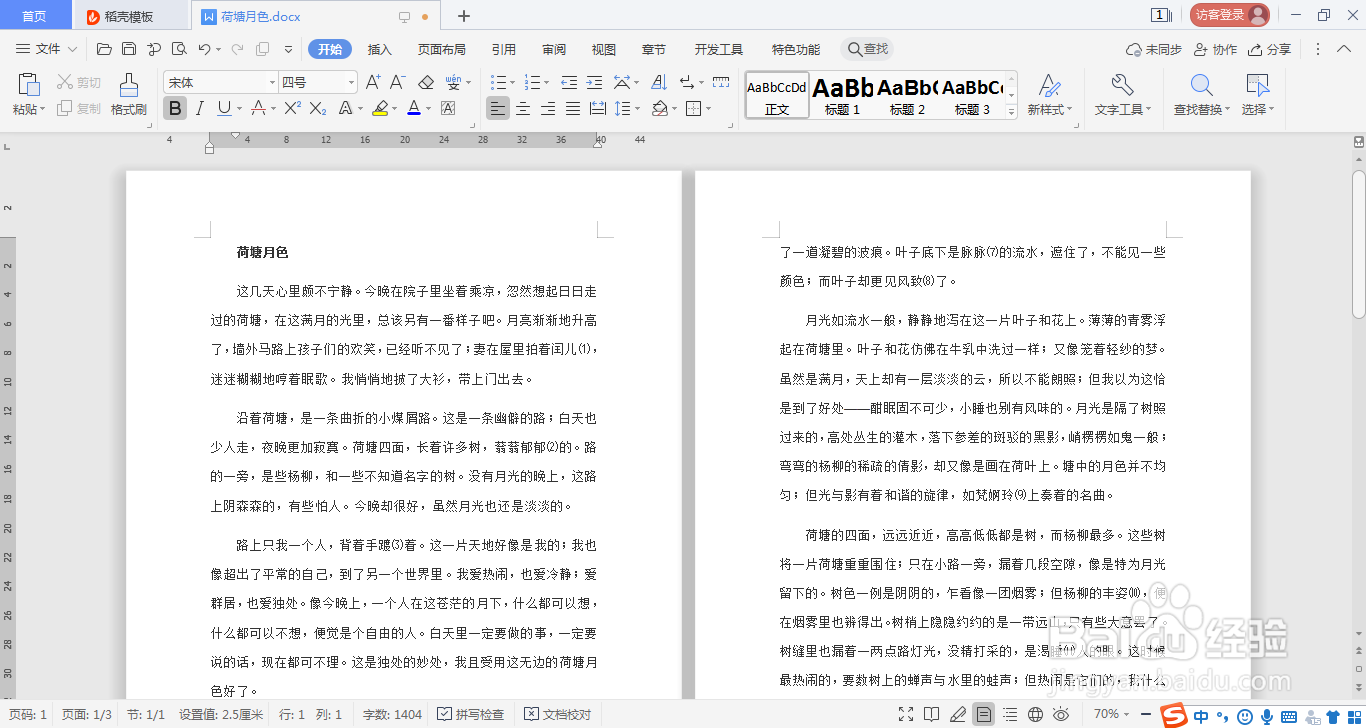The image size is (1366, 728).
Task: Select the Format Painter (格式刷) tool
Action: coord(127,96)
